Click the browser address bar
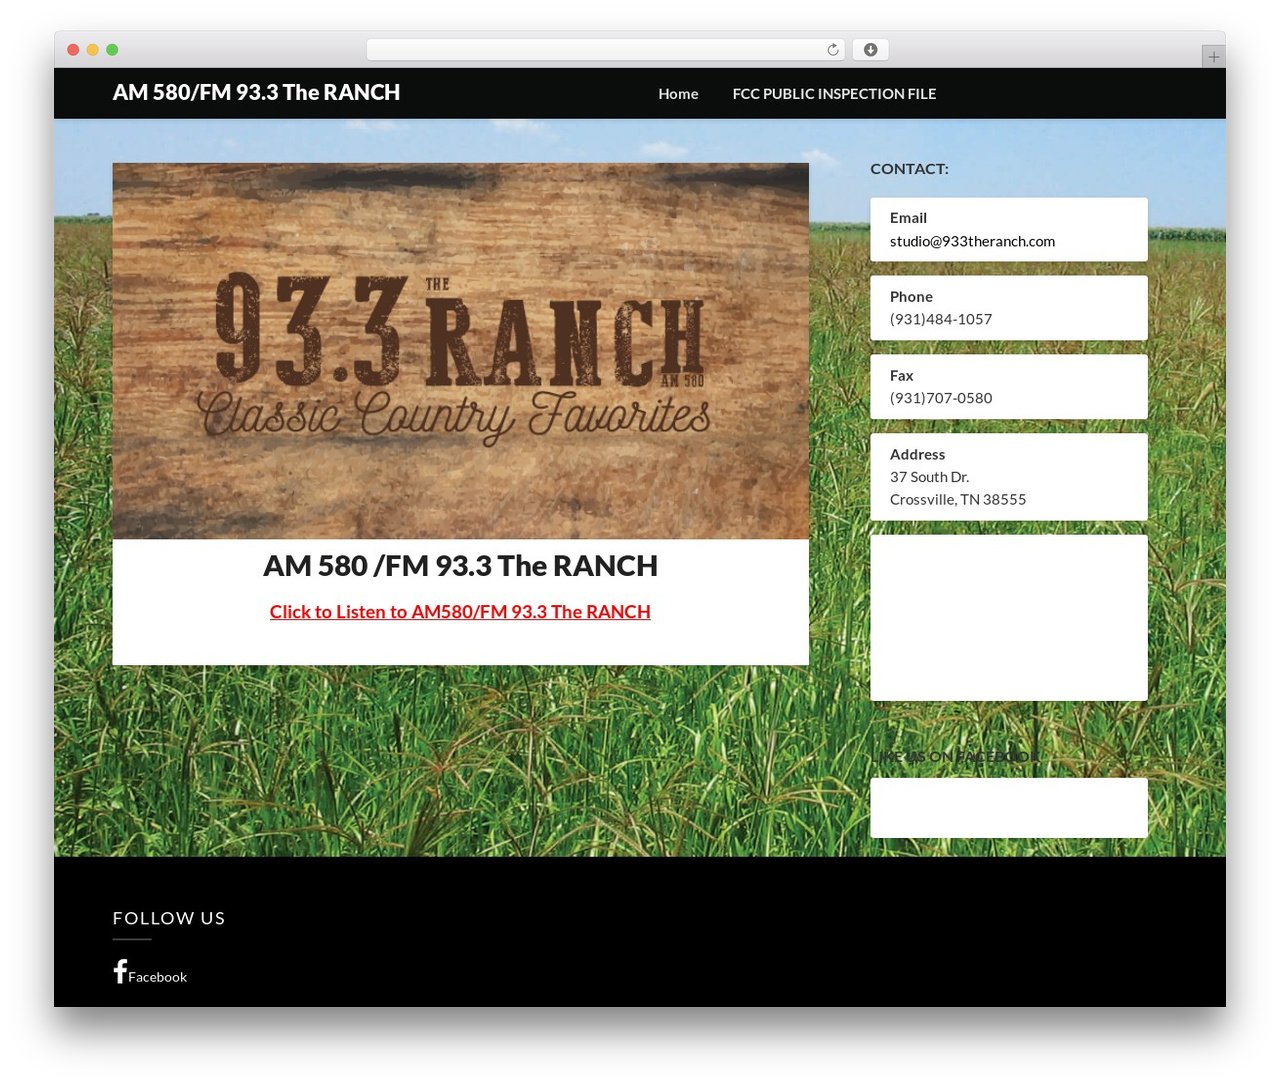This screenshot has width=1280, height=1084. 606,50
